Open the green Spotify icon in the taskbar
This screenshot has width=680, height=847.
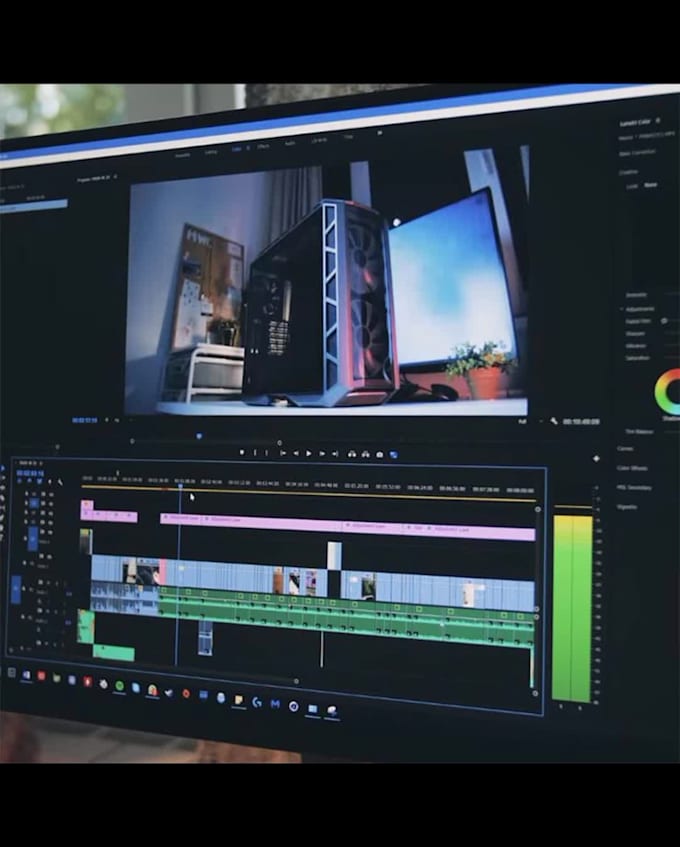pos(119,686)
